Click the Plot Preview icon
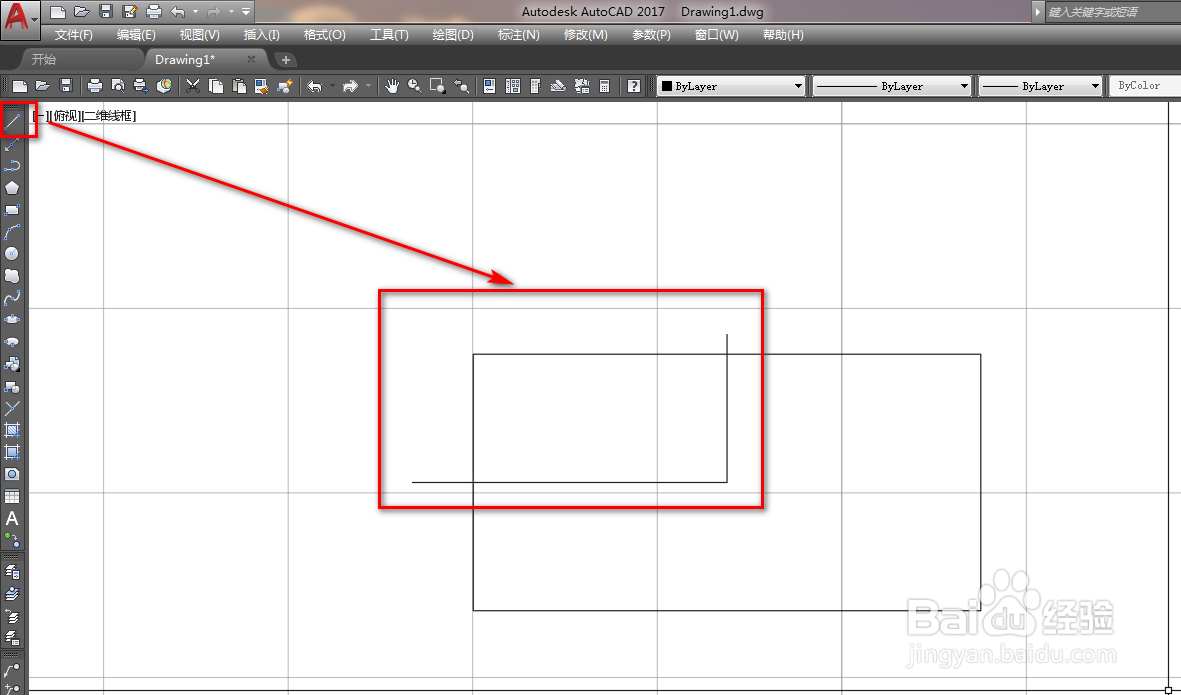 118,86
